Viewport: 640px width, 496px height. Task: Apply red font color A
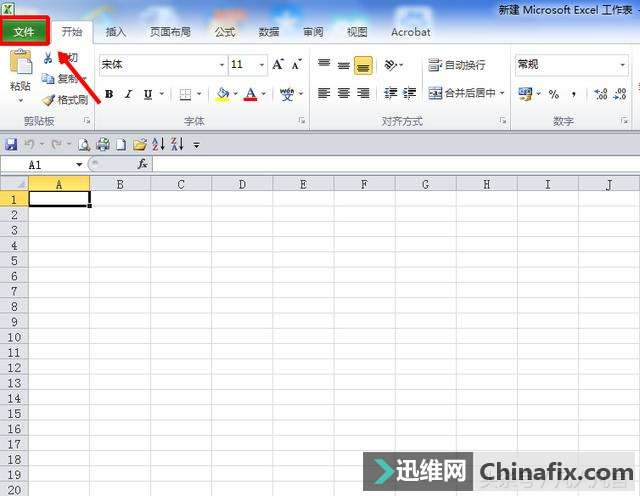[251, 94]
